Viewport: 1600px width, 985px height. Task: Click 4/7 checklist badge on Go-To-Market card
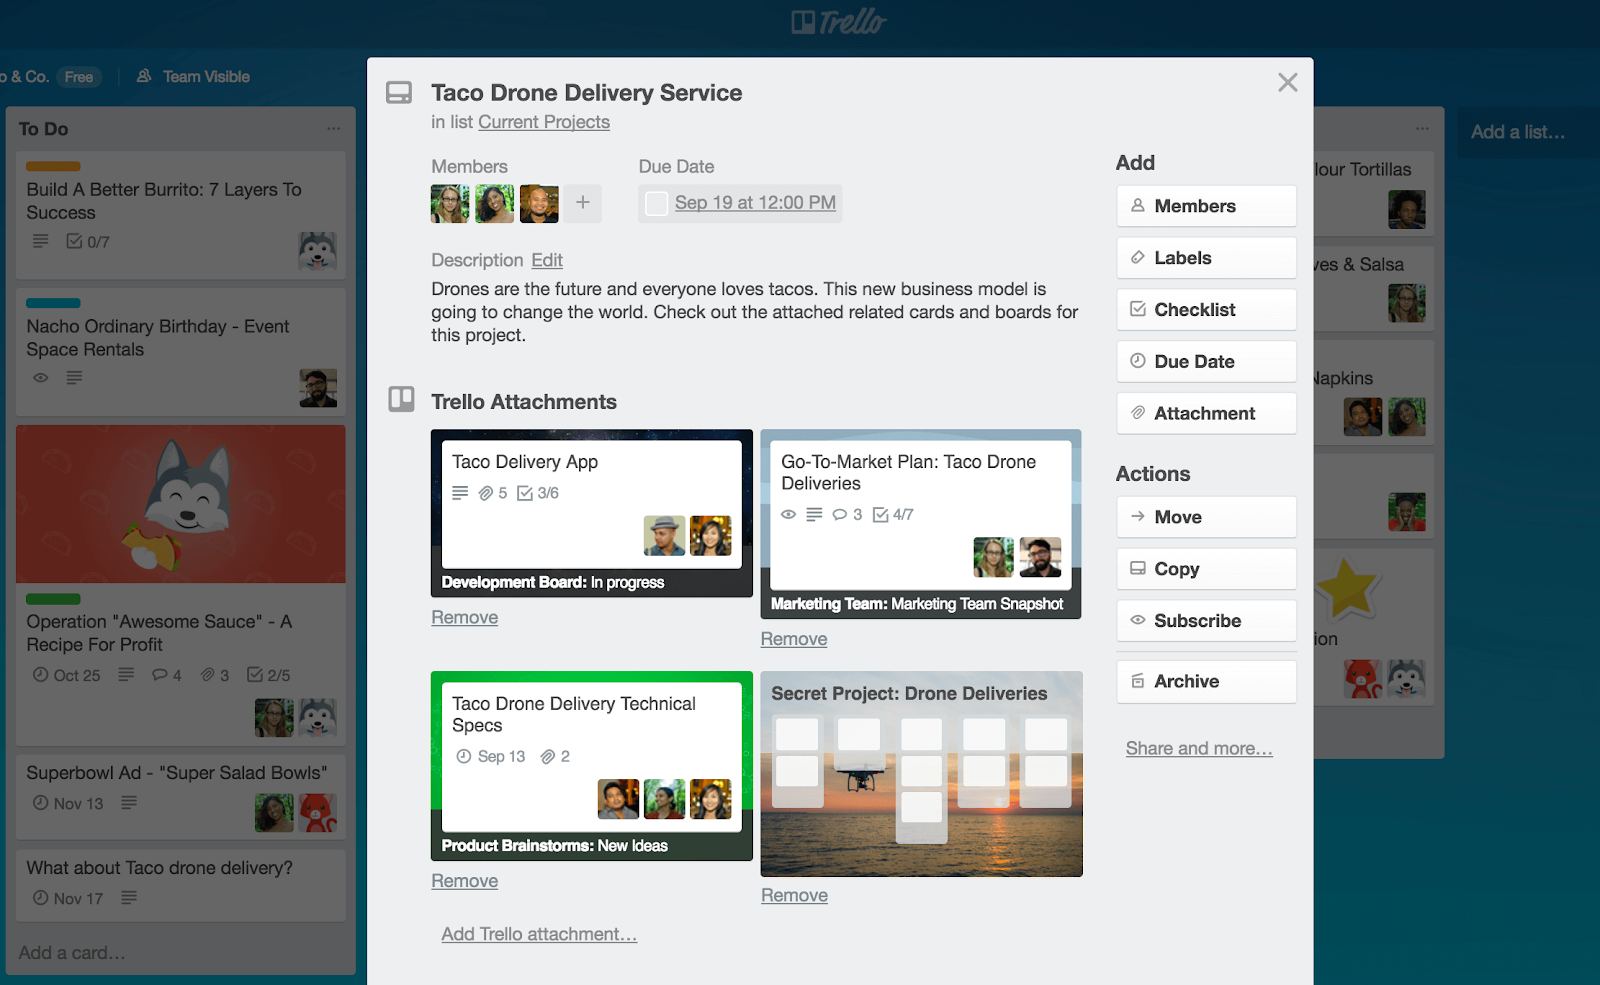[x=893, y=515]
